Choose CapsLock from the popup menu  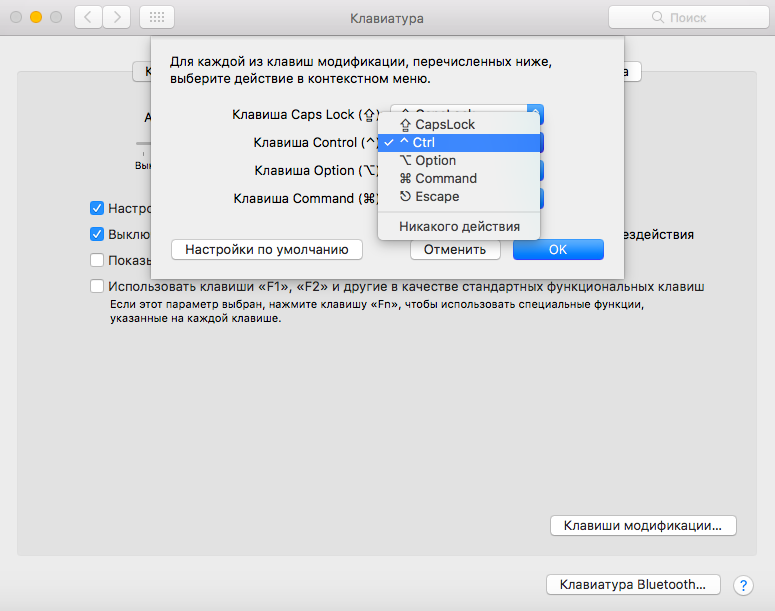437,124
